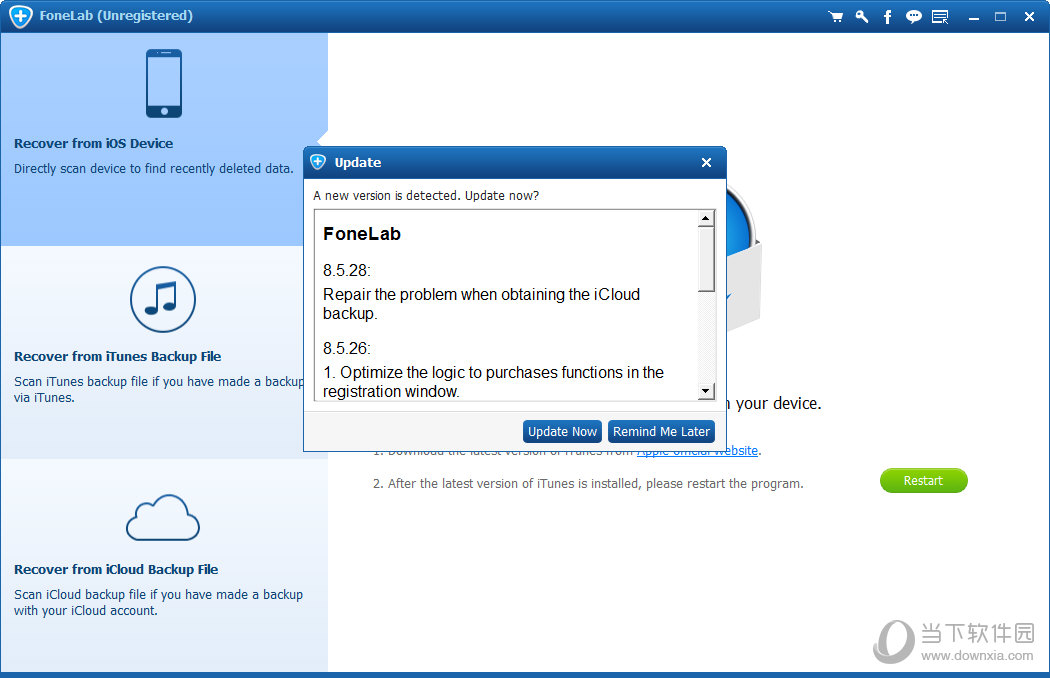Open the Facebook icon in title bar
The height and width of the screenshot is (678, 1050).
[x=887, y=17]
